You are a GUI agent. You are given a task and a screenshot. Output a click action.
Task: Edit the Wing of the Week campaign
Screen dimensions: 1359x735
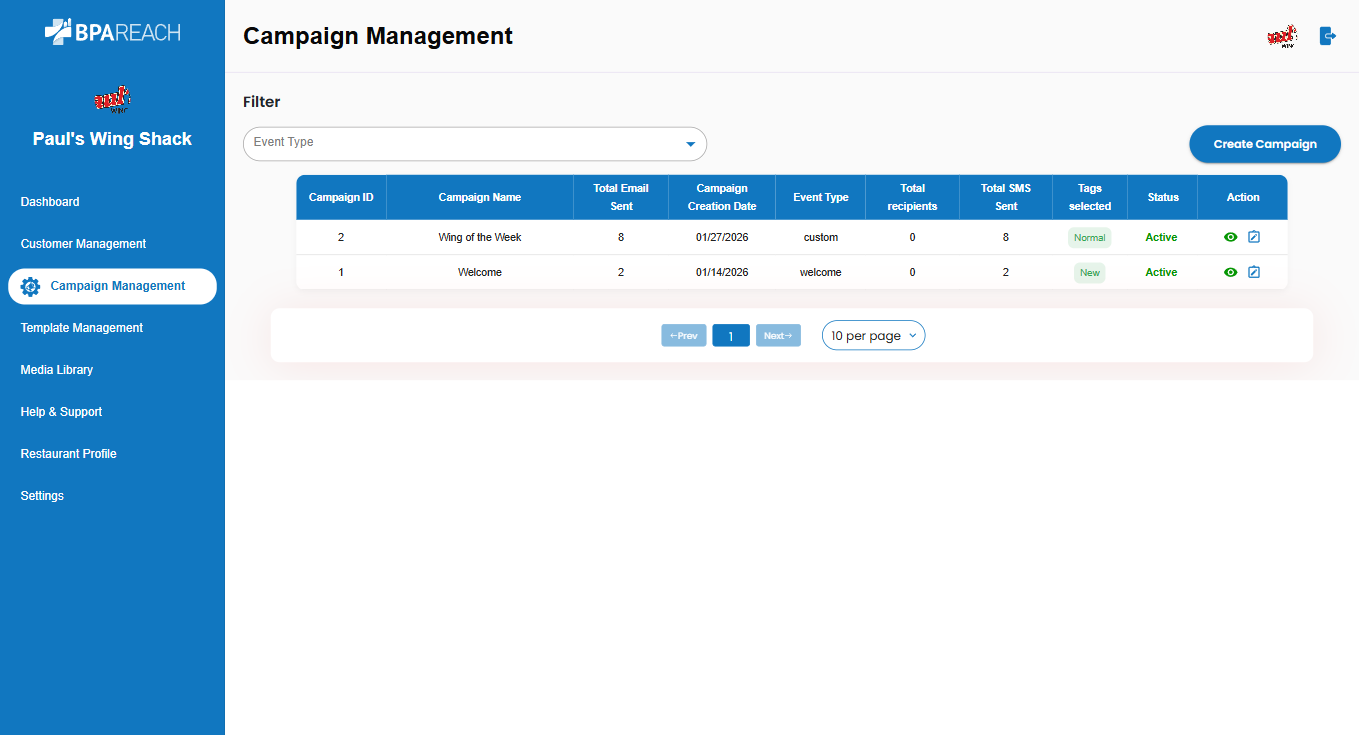[x=1254, y=238]
